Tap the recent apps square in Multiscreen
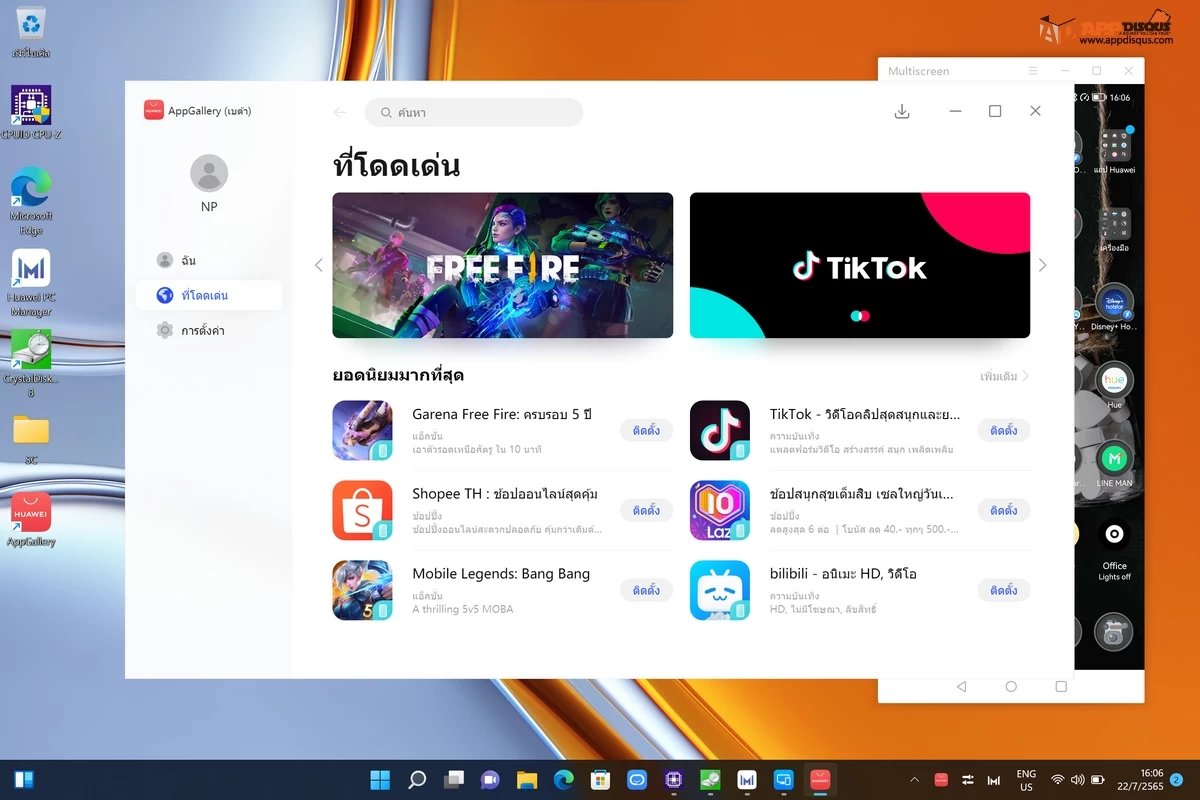 pos(1061,687)
